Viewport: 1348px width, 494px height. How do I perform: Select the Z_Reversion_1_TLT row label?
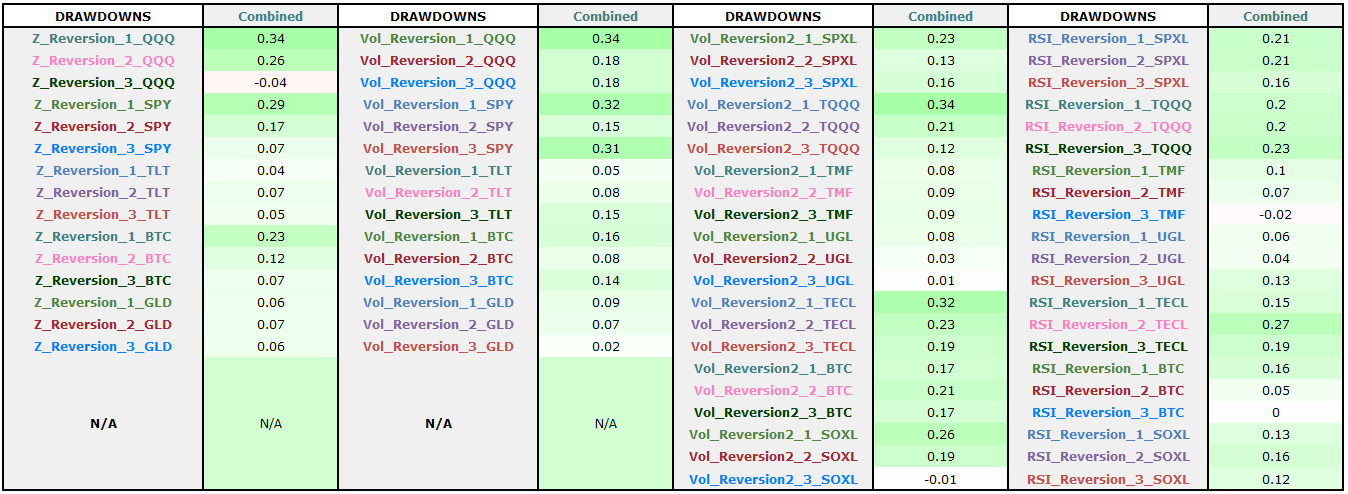click(x=103, y=170)
